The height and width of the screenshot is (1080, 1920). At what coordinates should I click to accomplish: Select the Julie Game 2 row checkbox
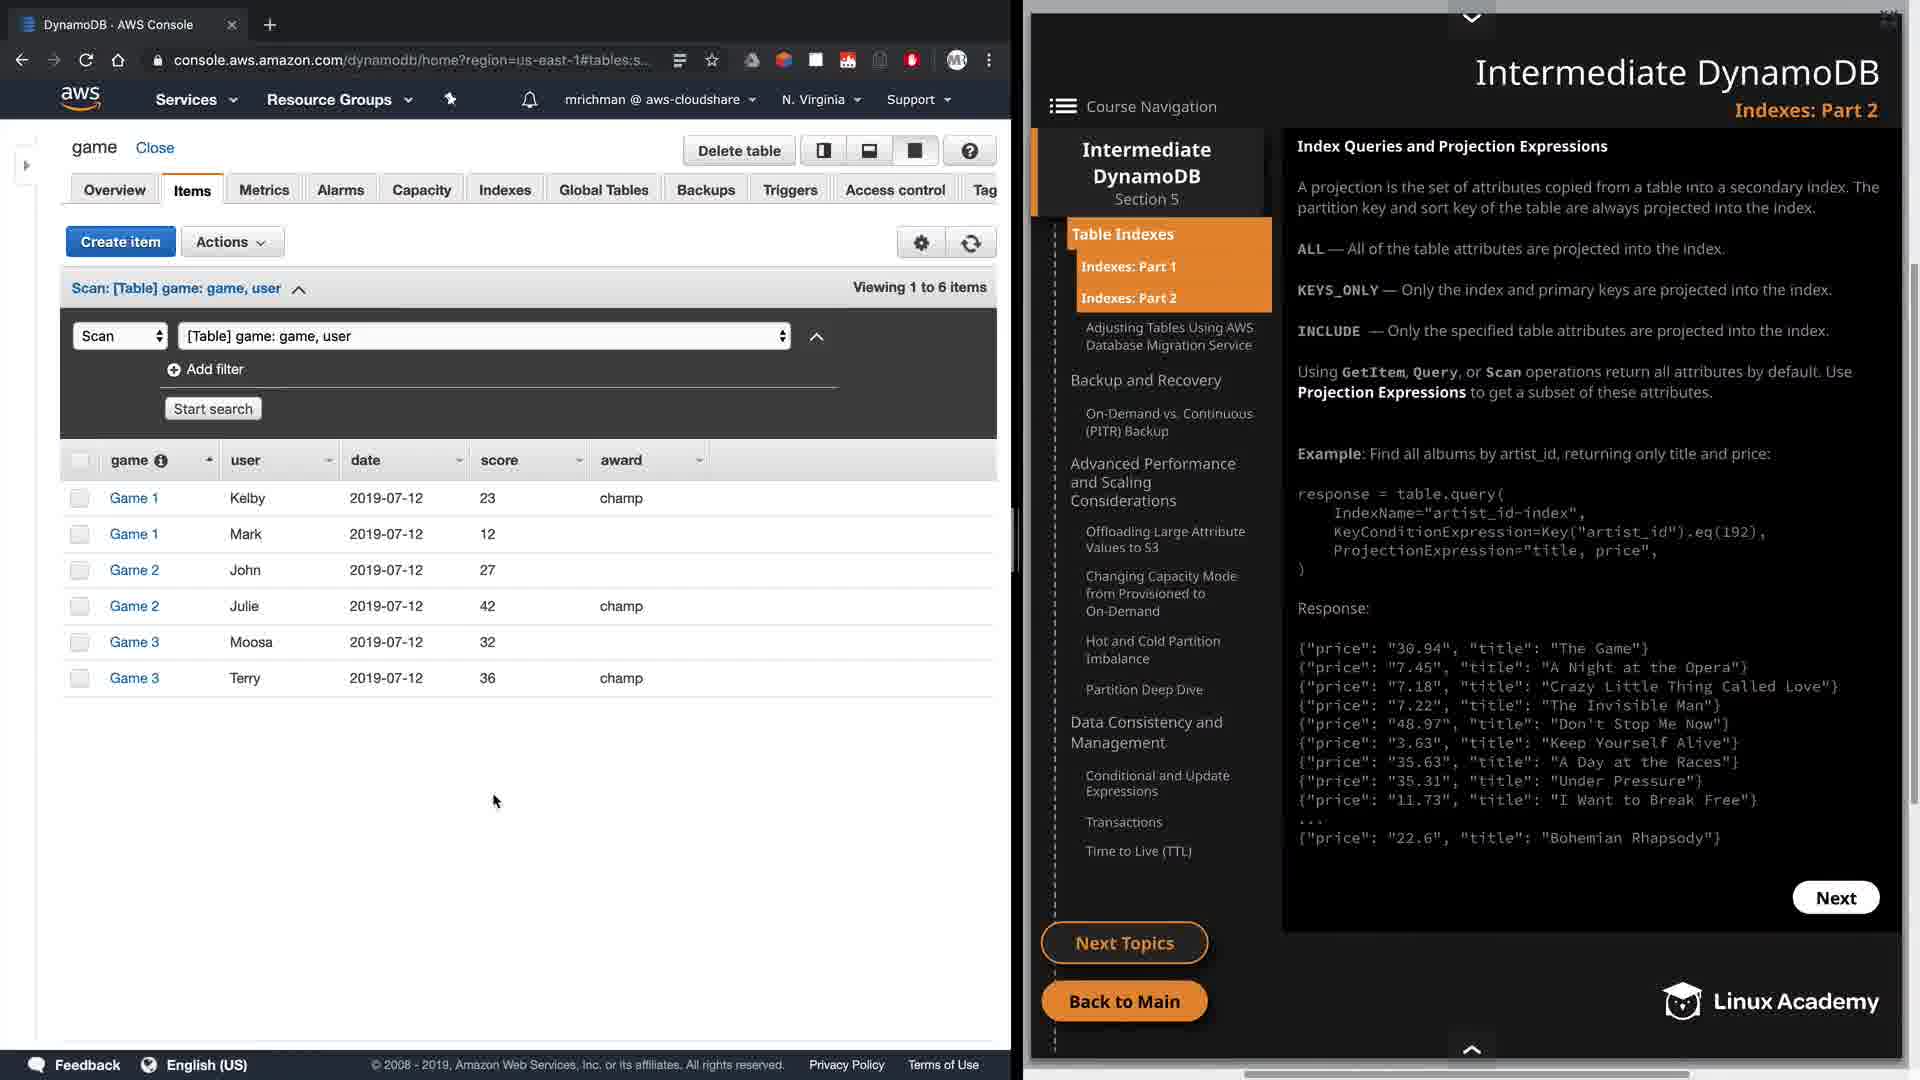coord(80,606)
